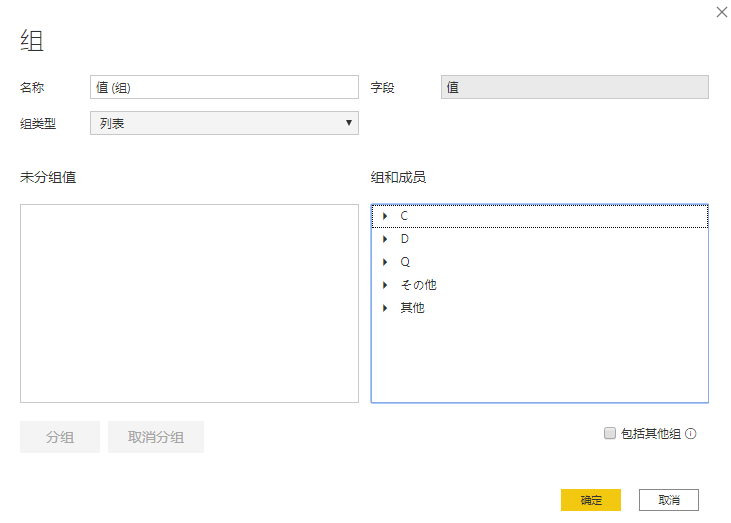The height and width of the screenshot is (523, 731).
Task: Select the Q group row text
Action: [405, 262]
